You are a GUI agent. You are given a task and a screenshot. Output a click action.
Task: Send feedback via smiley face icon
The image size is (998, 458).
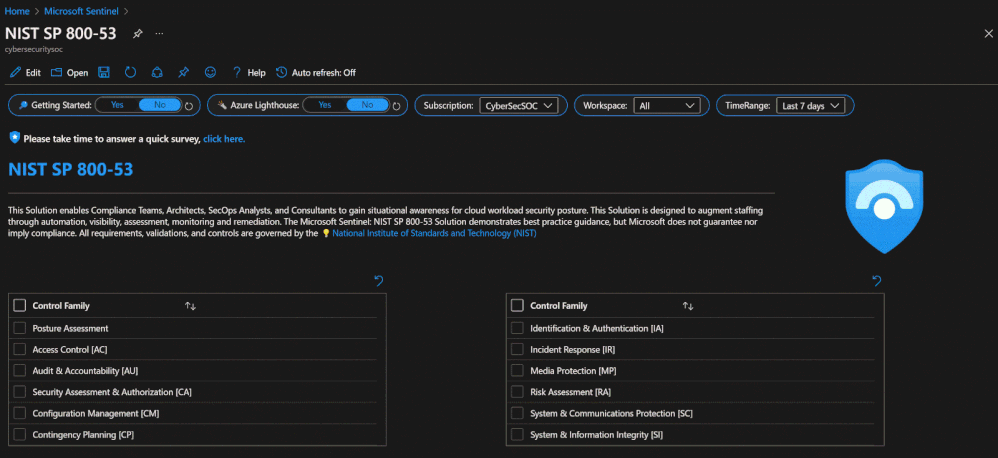point(210,73)
